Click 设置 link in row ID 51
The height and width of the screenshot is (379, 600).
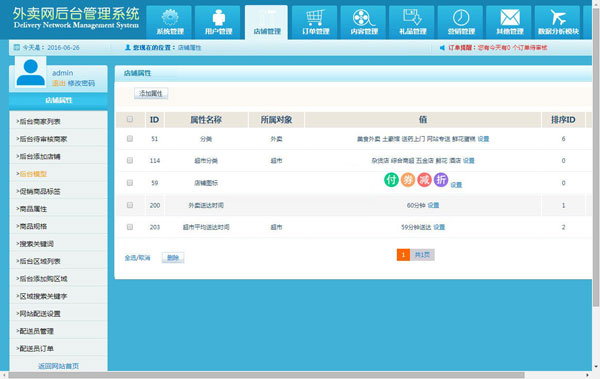(x=483, y=139)
